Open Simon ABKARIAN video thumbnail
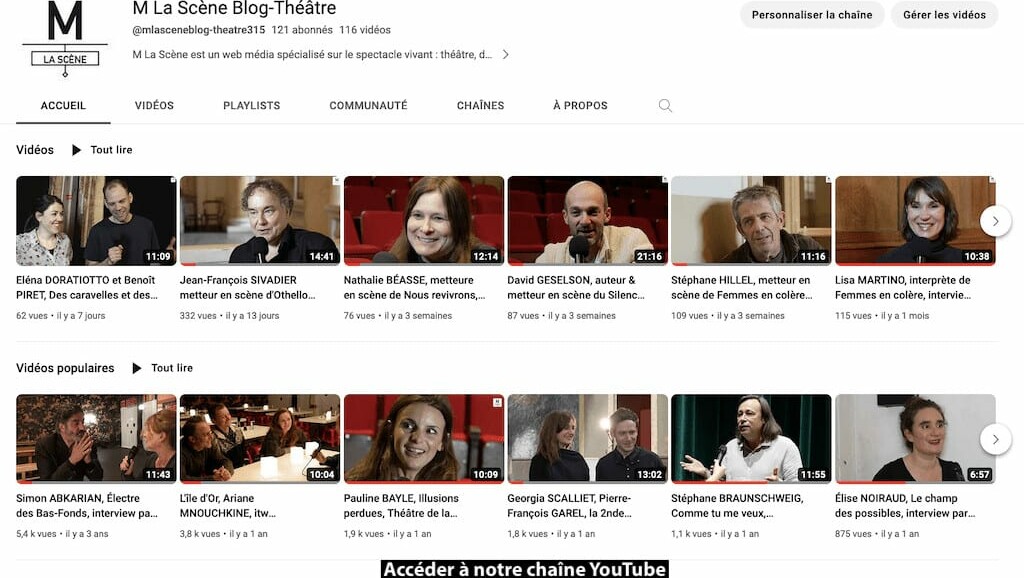 (96, 439)
